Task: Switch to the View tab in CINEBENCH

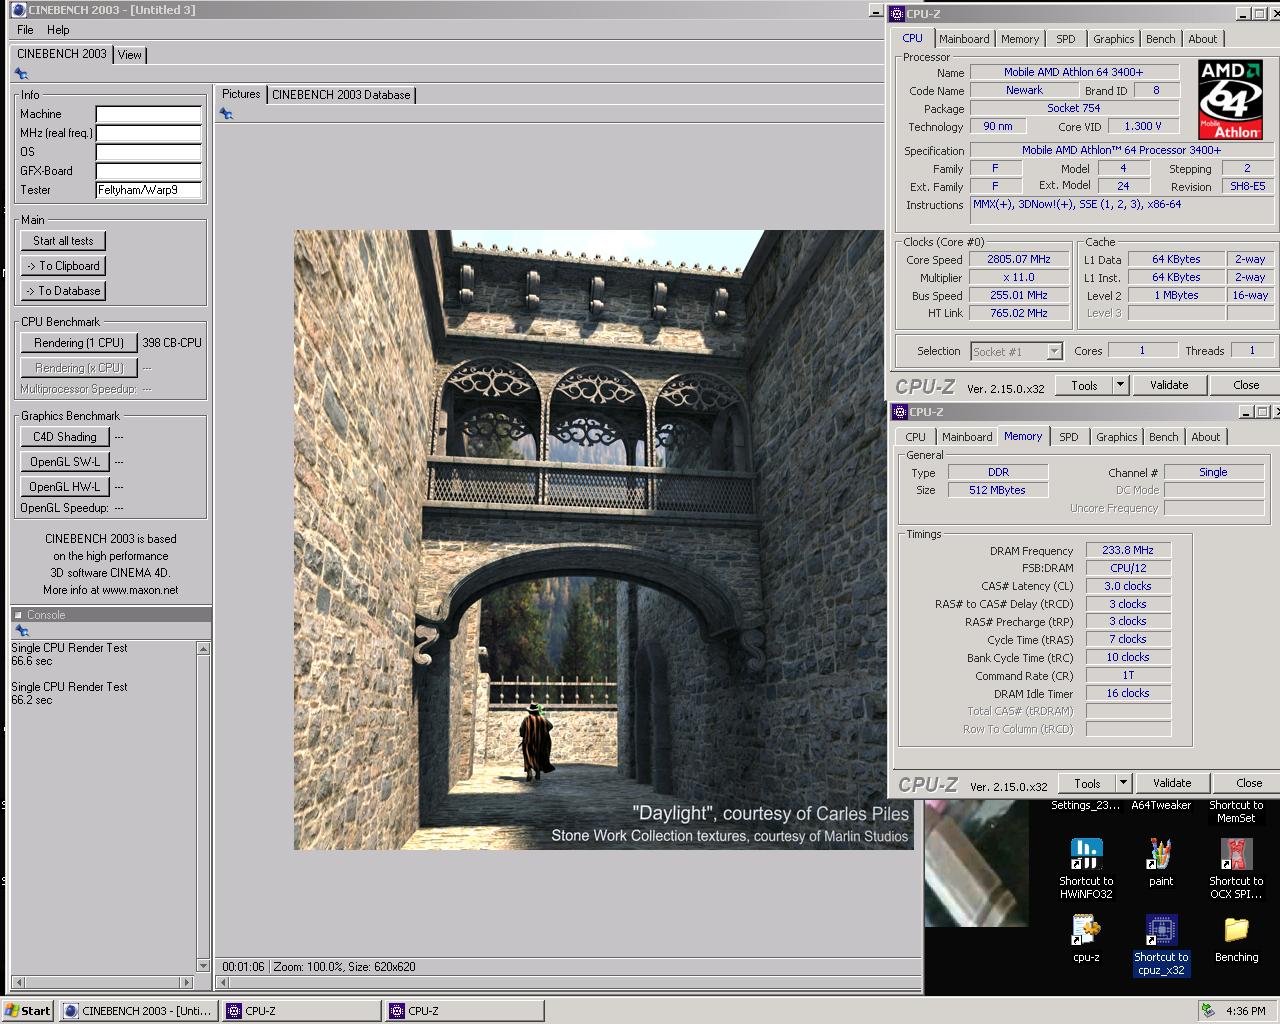Action: pos(130,55)
